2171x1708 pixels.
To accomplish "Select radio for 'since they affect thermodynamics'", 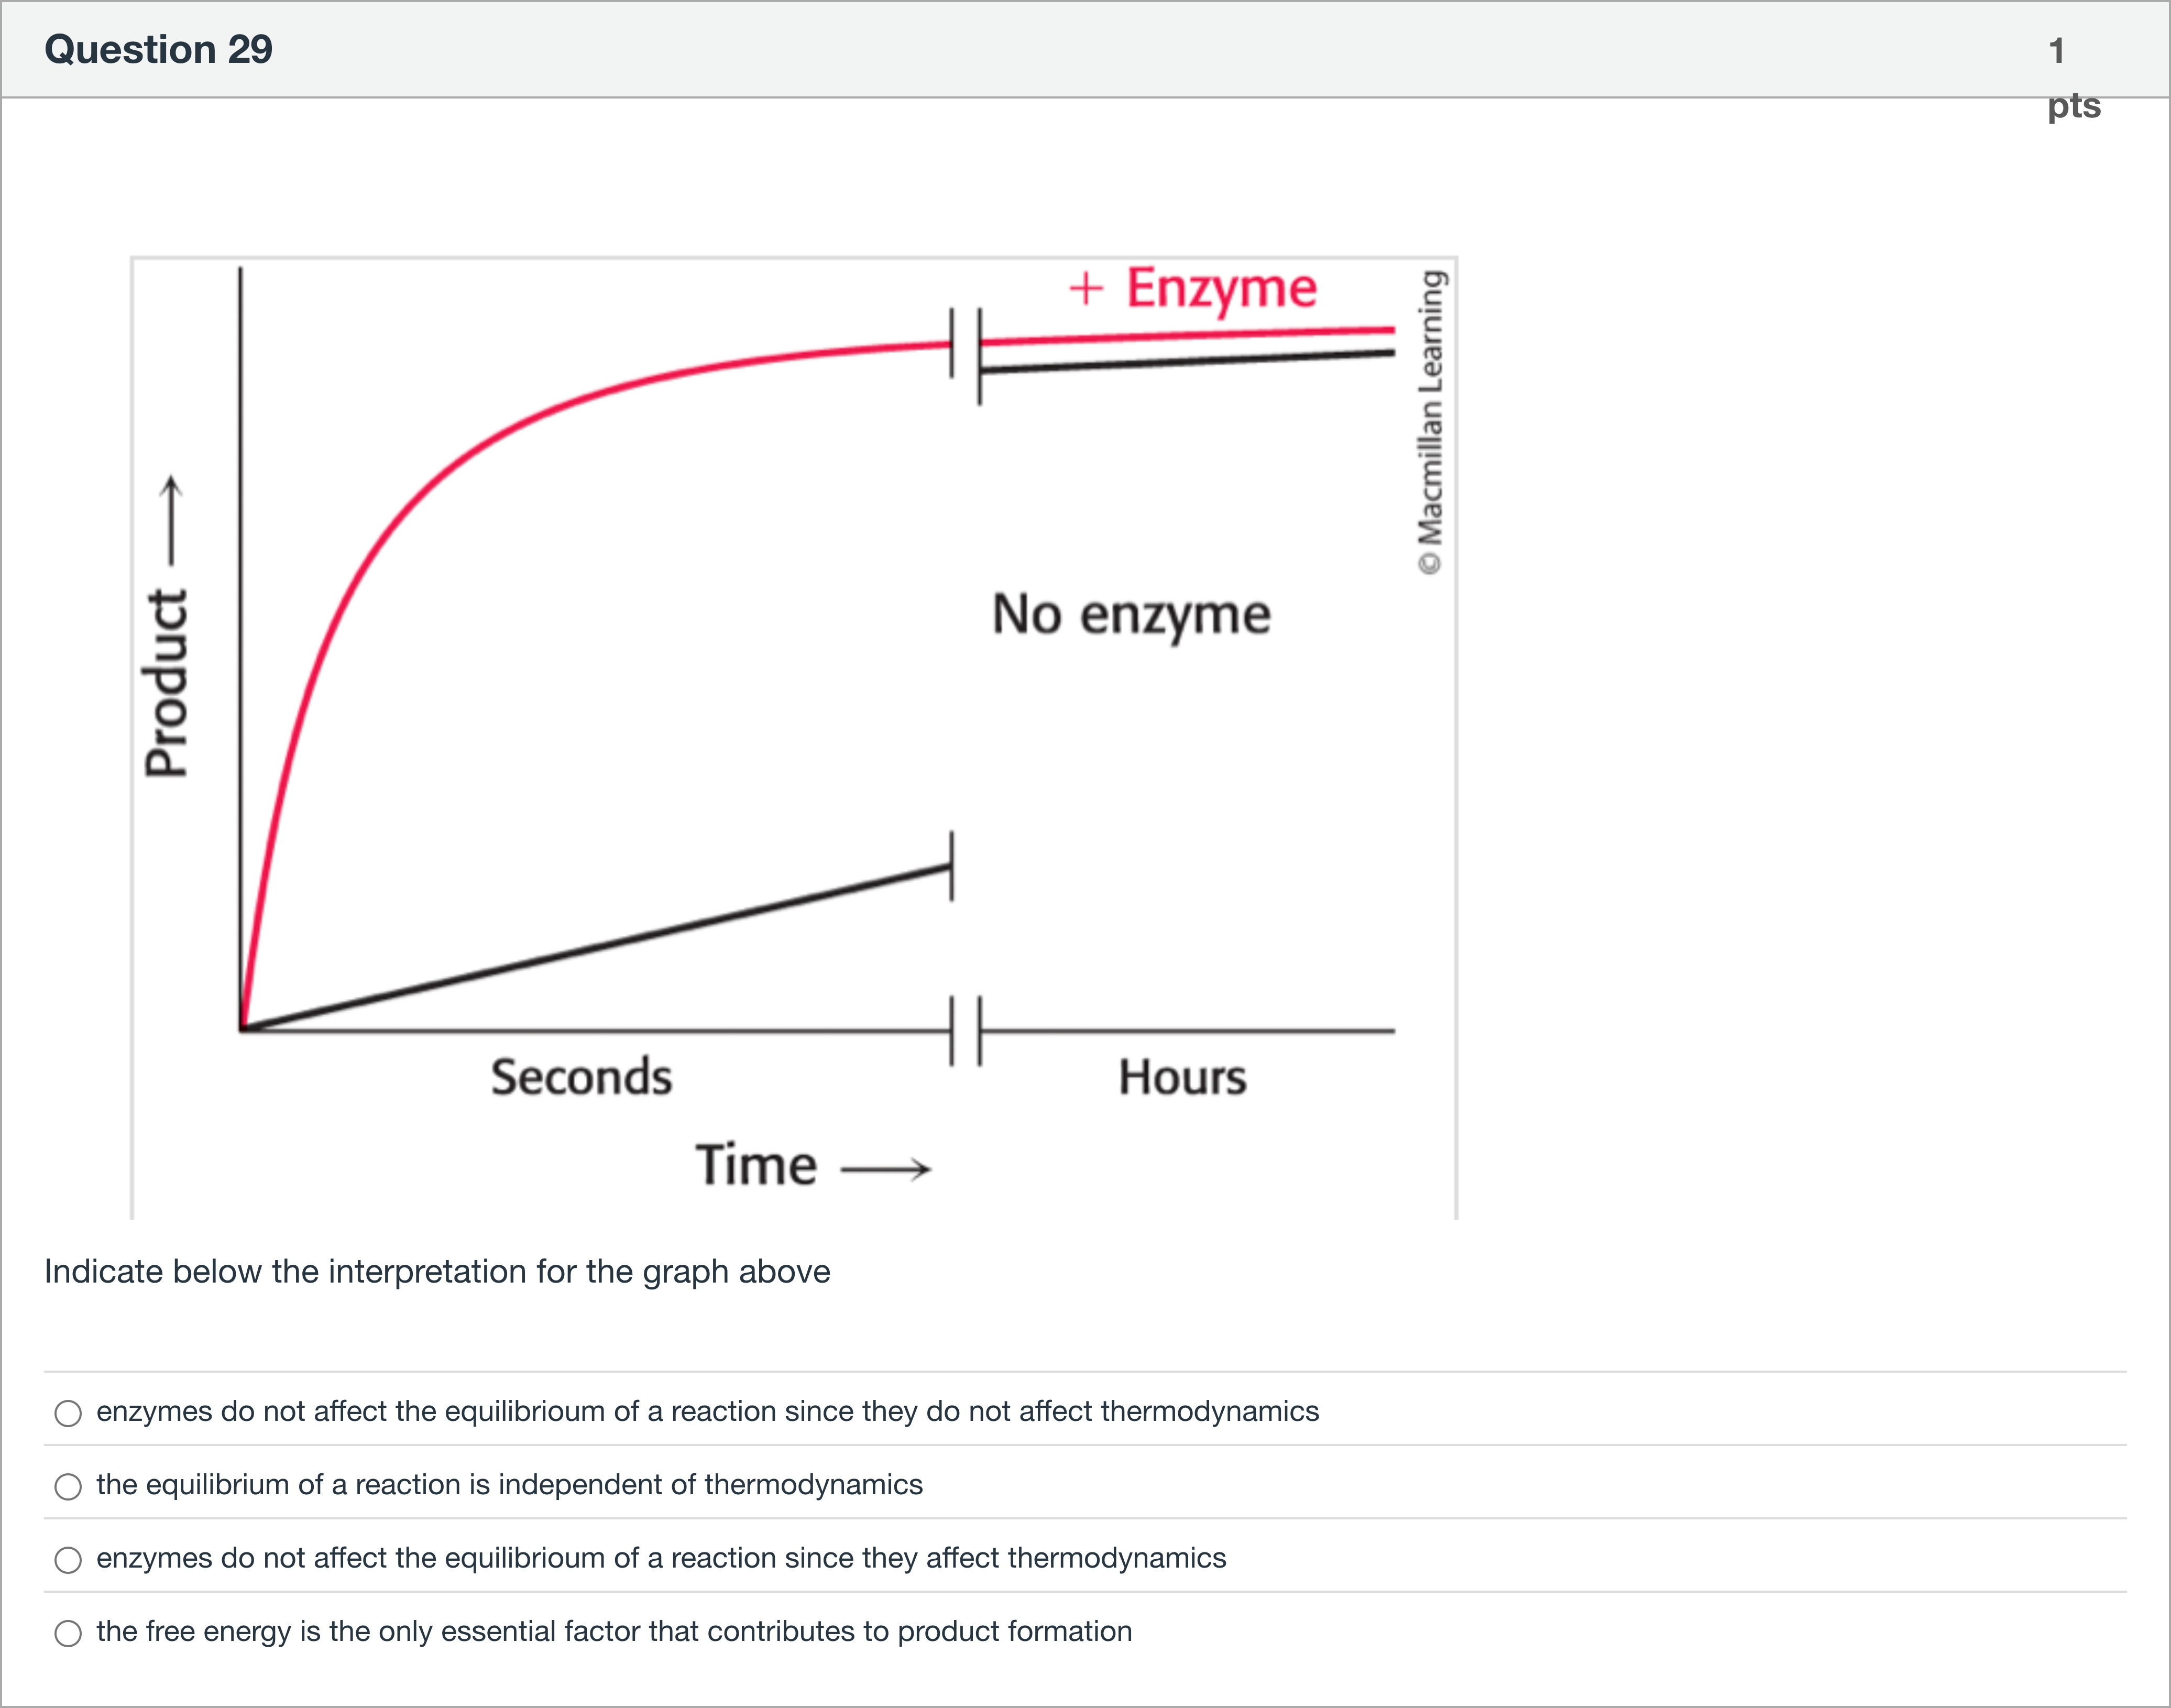I will pyautogui.click(x=68, y=1560).
